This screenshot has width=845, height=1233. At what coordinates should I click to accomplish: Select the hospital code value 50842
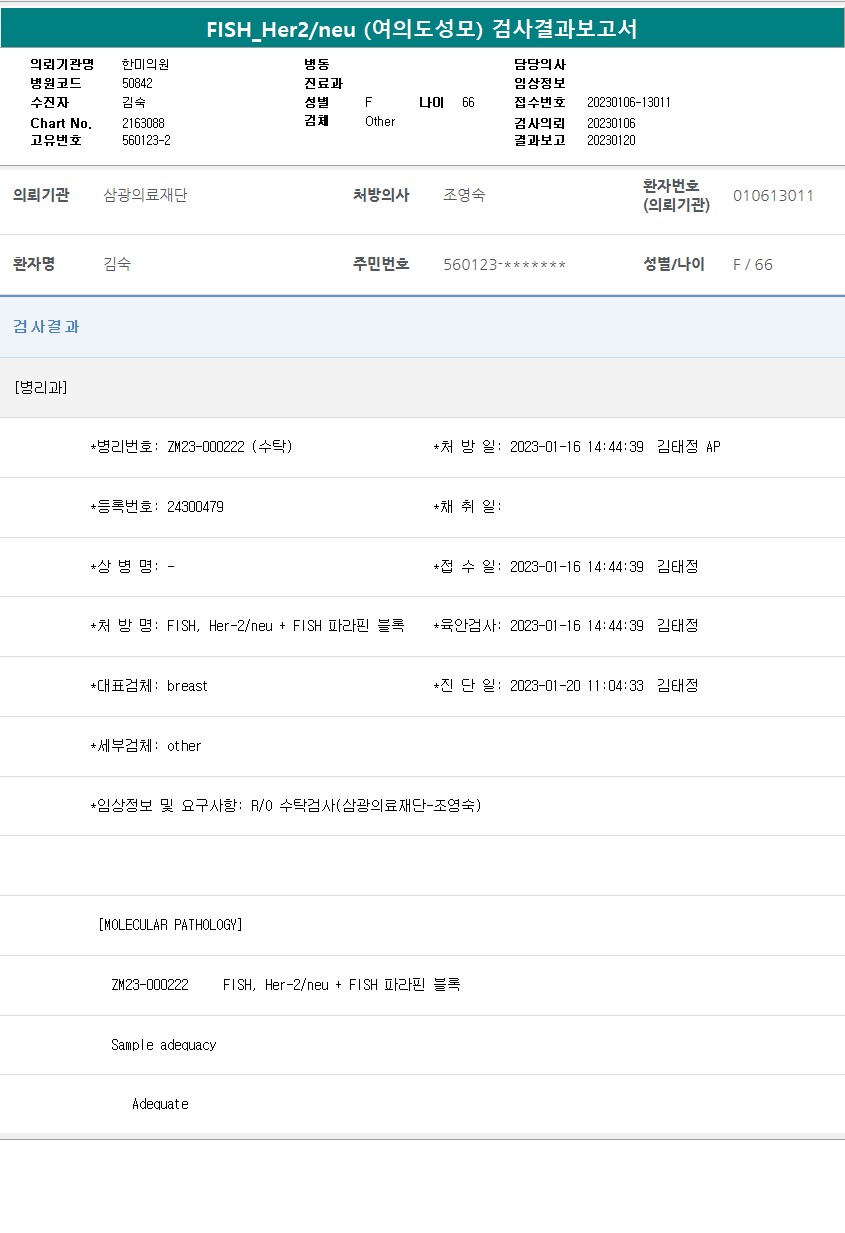pos(137,83)
